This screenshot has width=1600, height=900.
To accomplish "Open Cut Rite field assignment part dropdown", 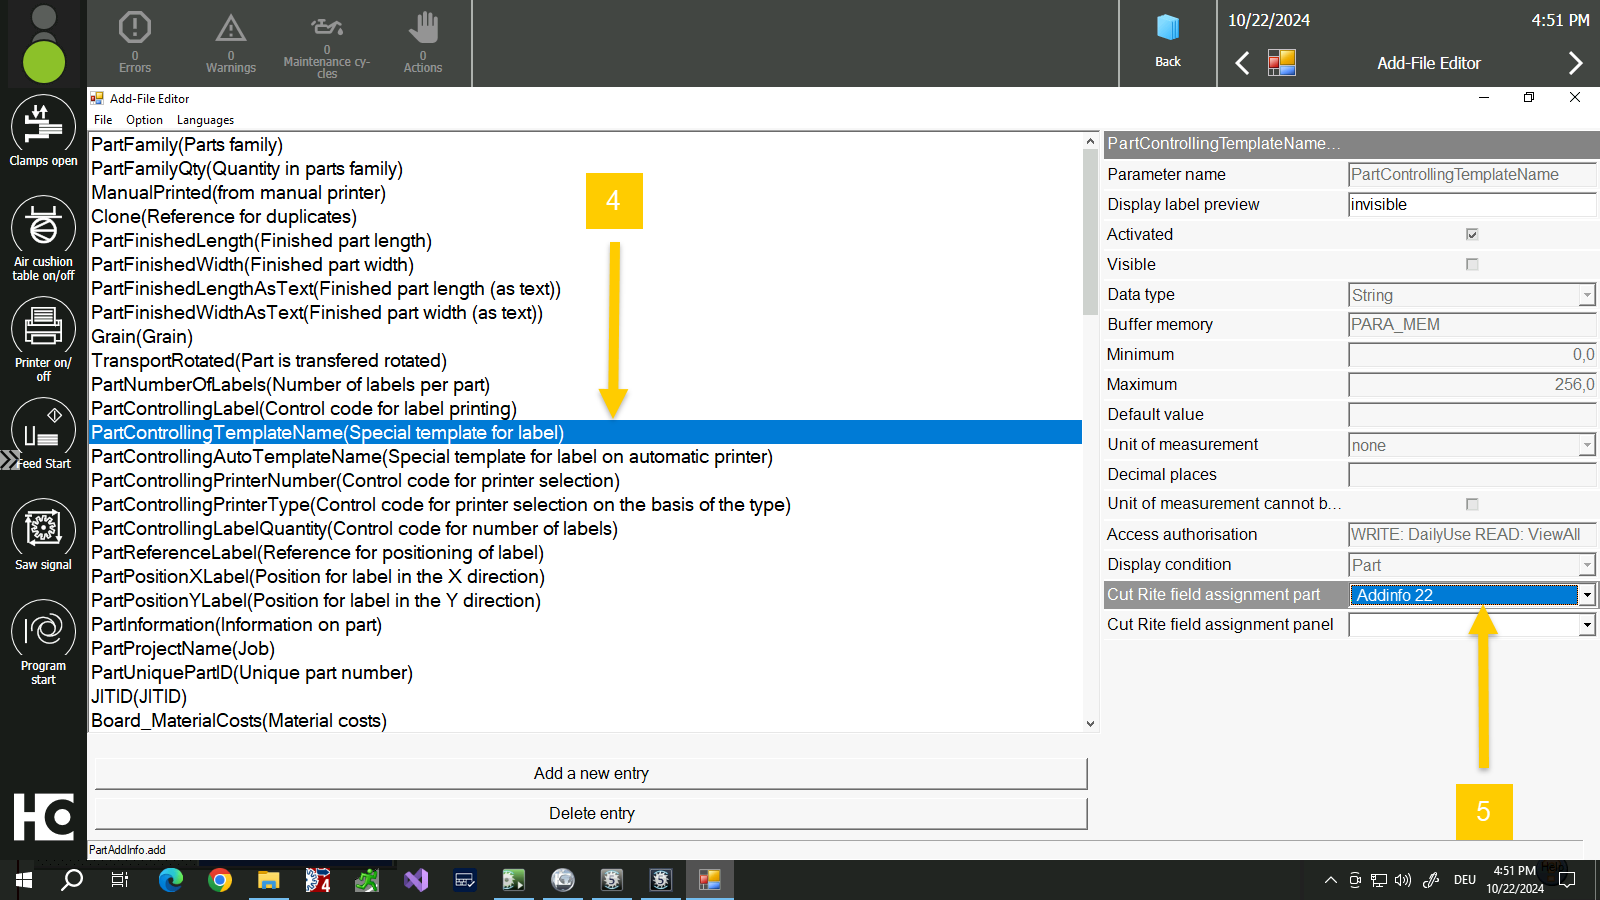I will pyautogui.click(x=1587, y=595).
